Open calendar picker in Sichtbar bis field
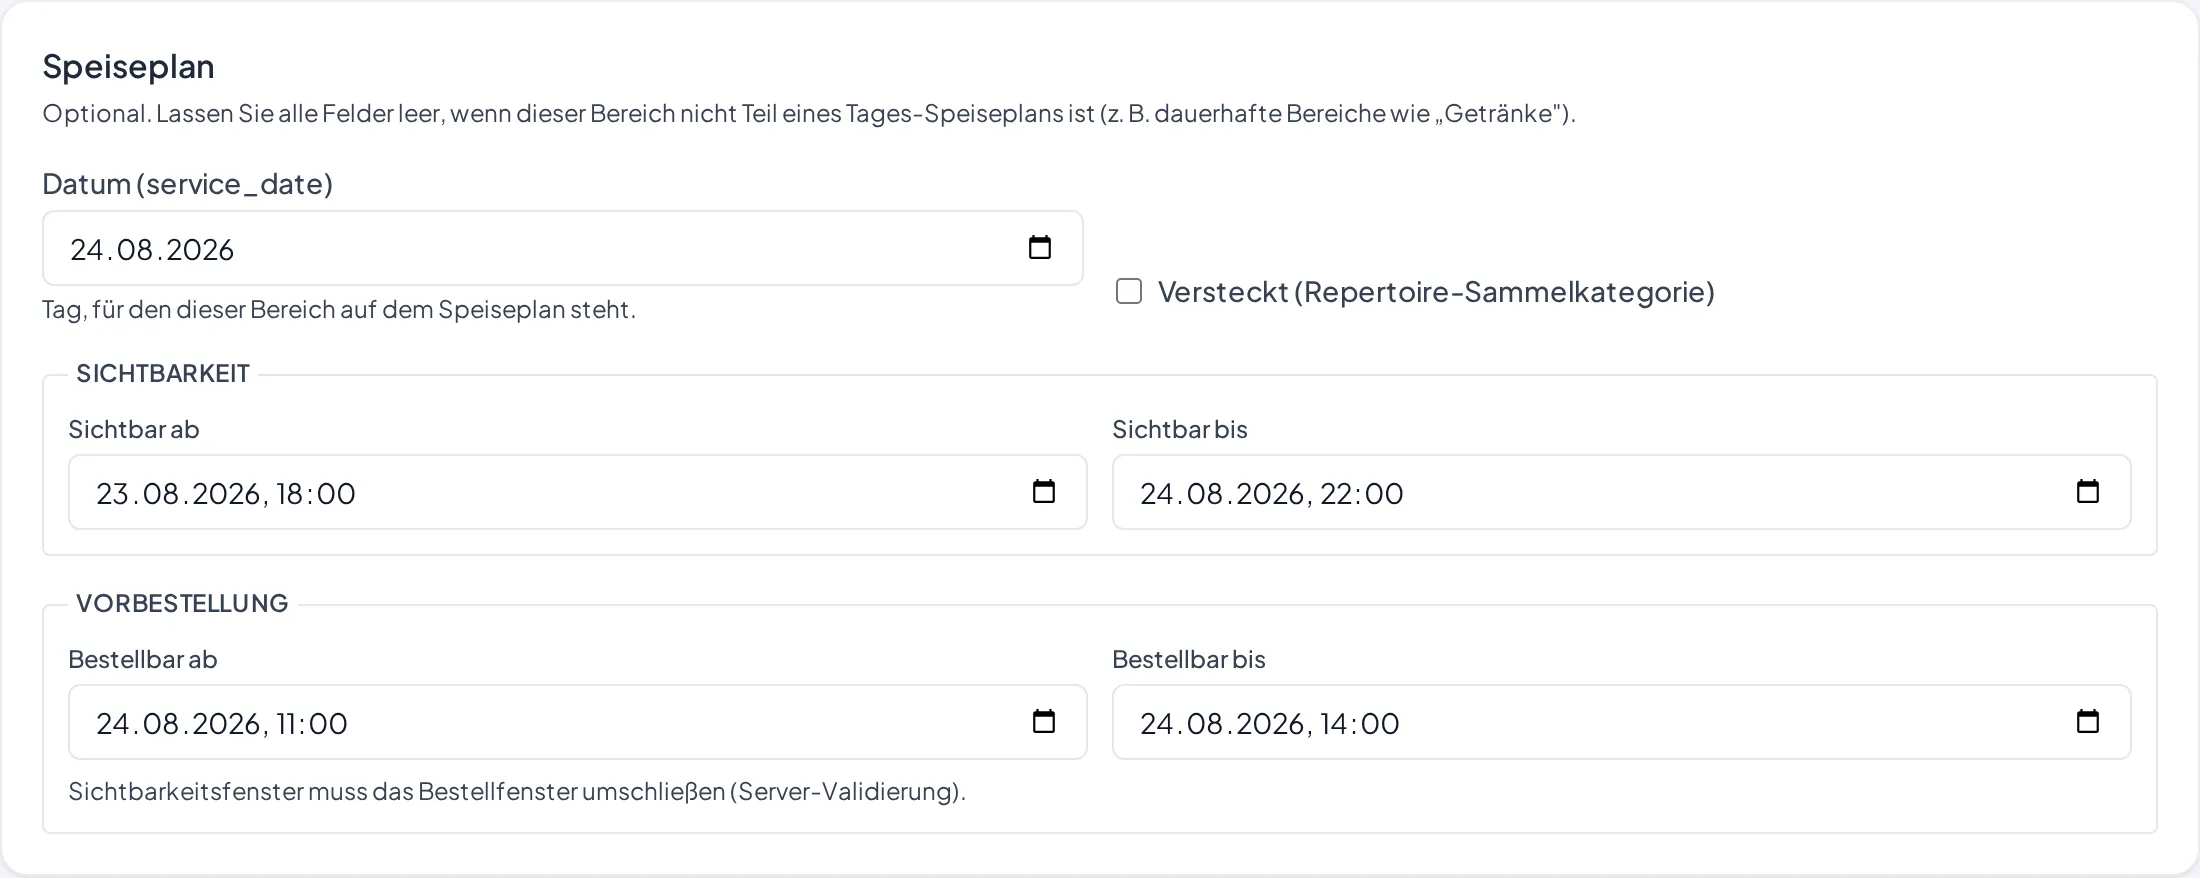Image resolution: width=2200 pixels, height=878 pixels. coord(2088,491)
